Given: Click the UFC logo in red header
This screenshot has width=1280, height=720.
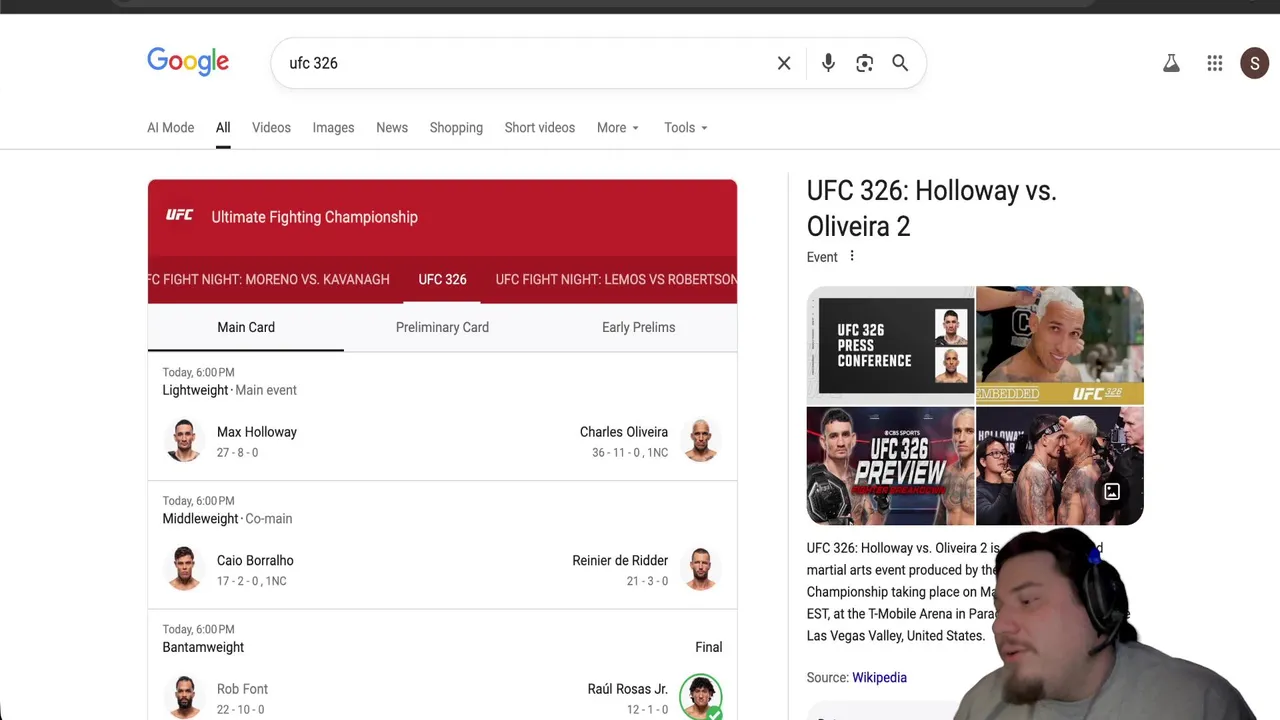Looking at the screenshot, I should pos(180,215).
